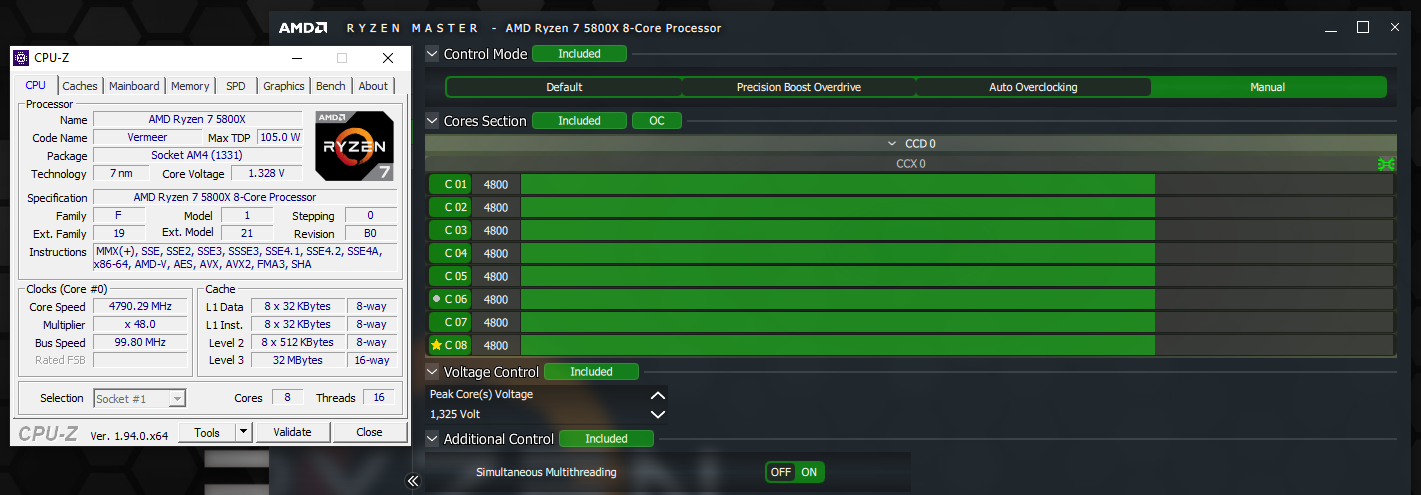1421x495 pixels.
Task: Select the Auto Overclocking mode
Action: 1034,87
